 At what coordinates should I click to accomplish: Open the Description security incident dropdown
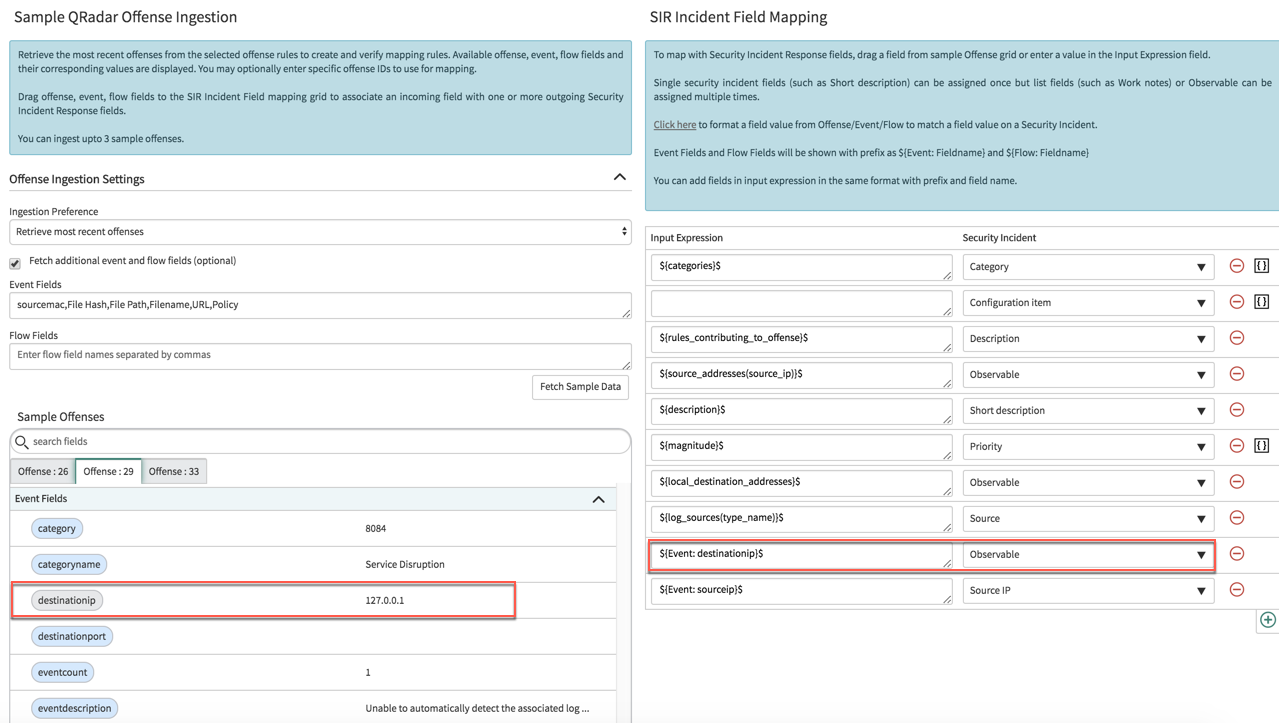coord(1088,339)
